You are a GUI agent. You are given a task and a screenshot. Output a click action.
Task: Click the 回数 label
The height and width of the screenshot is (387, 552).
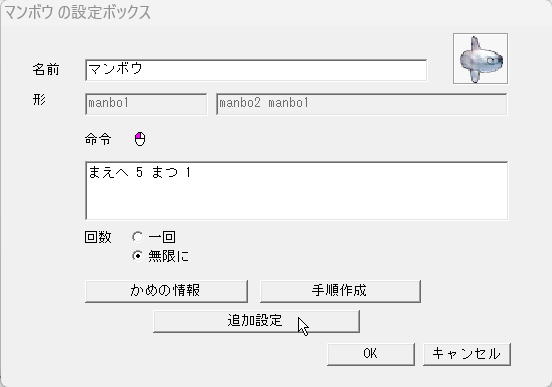98,237
